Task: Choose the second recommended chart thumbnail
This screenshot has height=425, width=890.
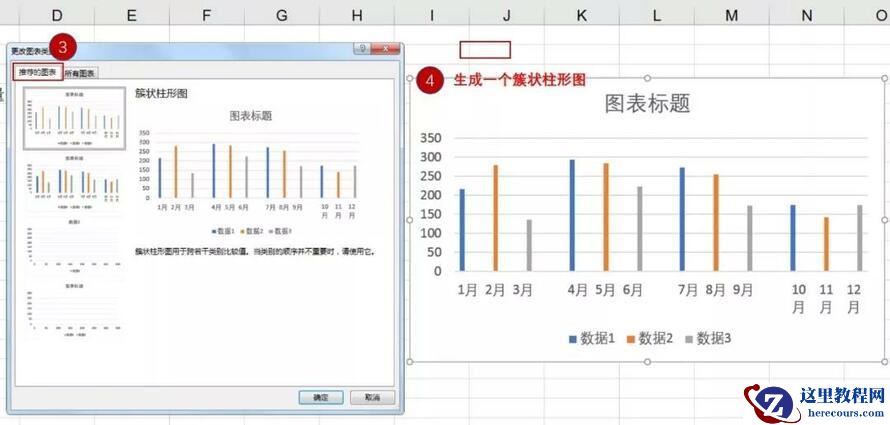Action: point(74,180)
